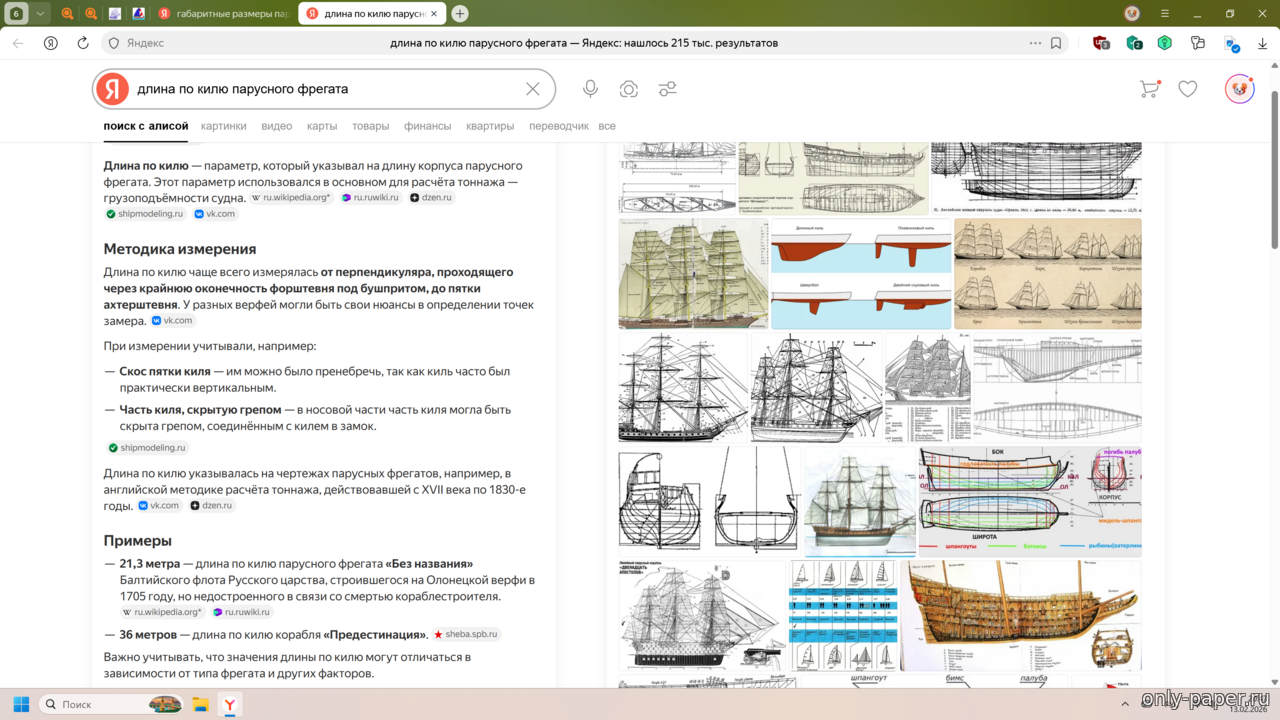This screenshot has height=720, width=1280.
Task: Switch to the "картинки" search tab
Action: tap(223, 126)
